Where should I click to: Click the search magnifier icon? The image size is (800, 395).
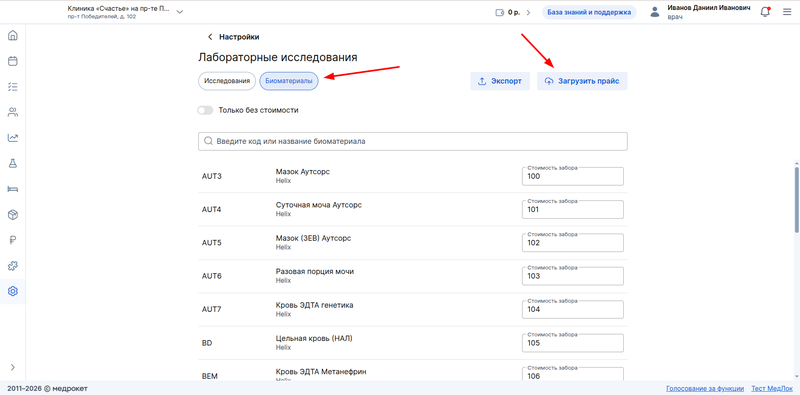click(208, 141)
